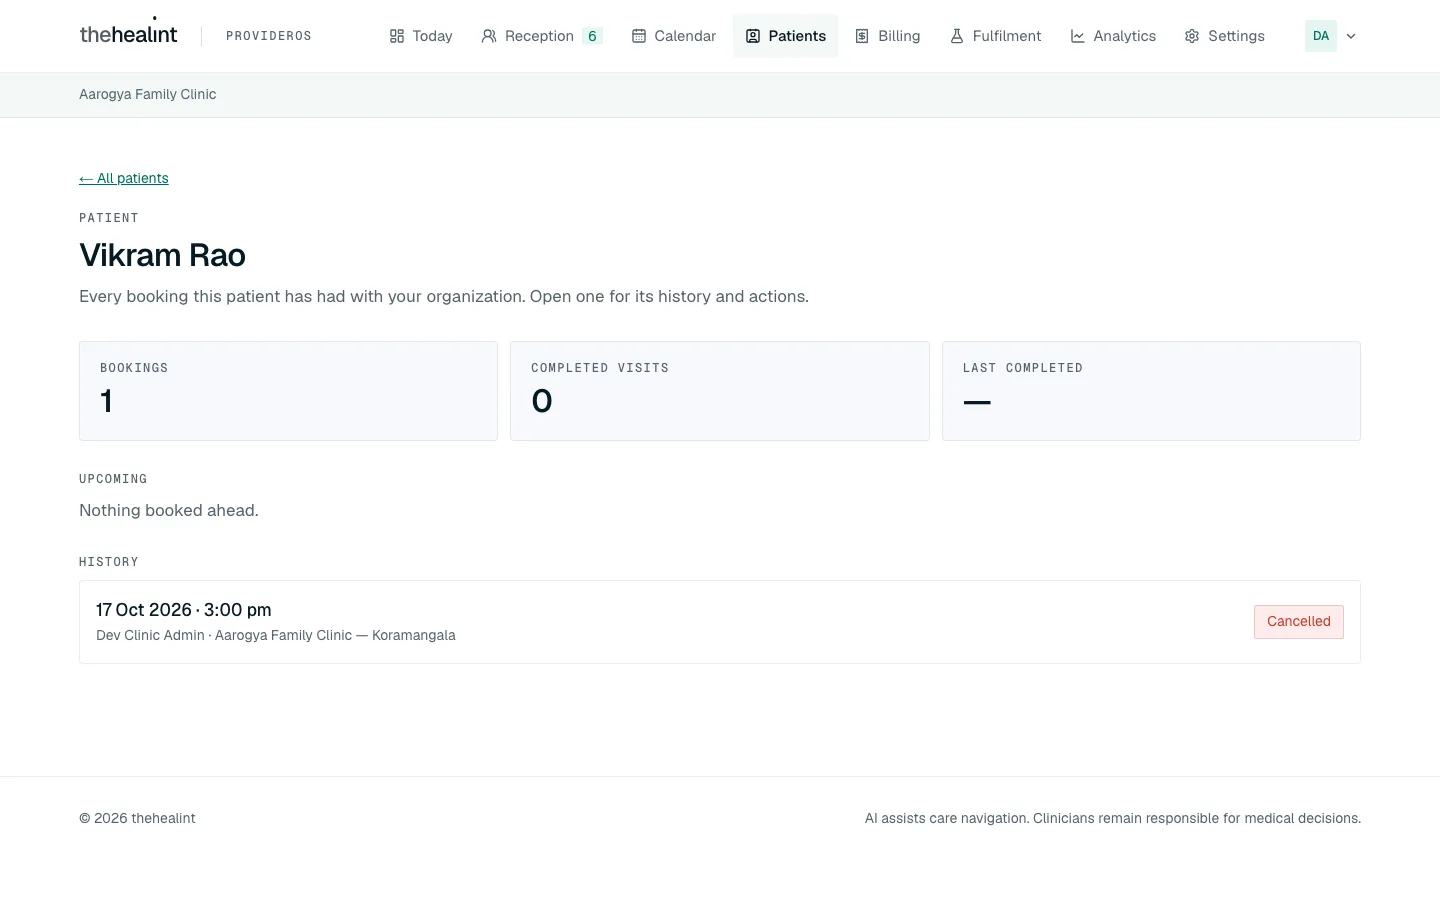Open the Settings tab label
1440x900 pixels.
click(x=1236, y=36)
